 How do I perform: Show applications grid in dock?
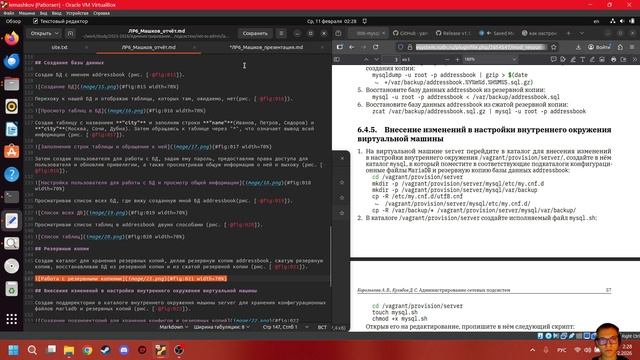11,319
